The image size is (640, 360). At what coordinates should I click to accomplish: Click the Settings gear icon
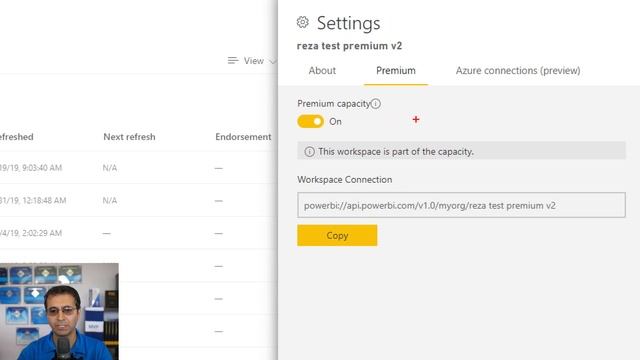[x=302, y=22]
